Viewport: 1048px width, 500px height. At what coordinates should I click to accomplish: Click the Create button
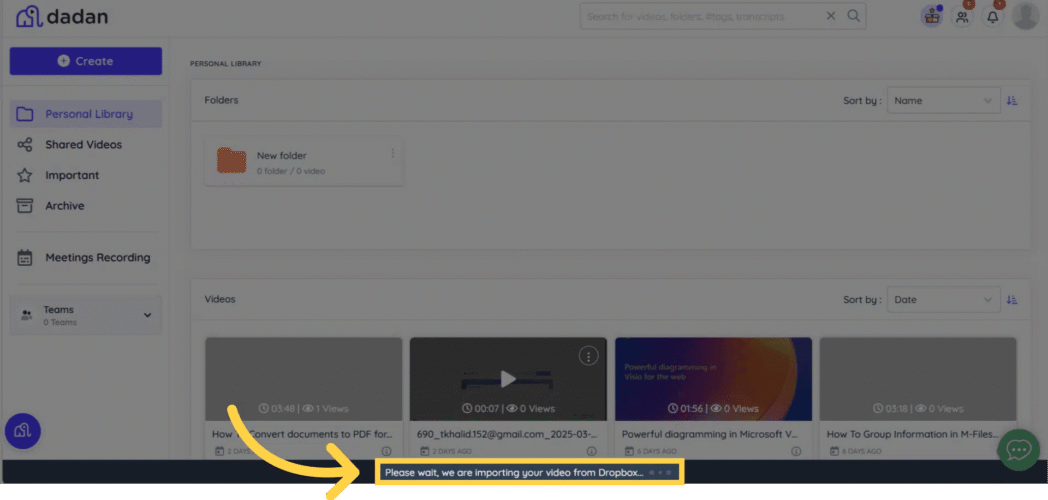pyautogui.click(x=86, y=61)
